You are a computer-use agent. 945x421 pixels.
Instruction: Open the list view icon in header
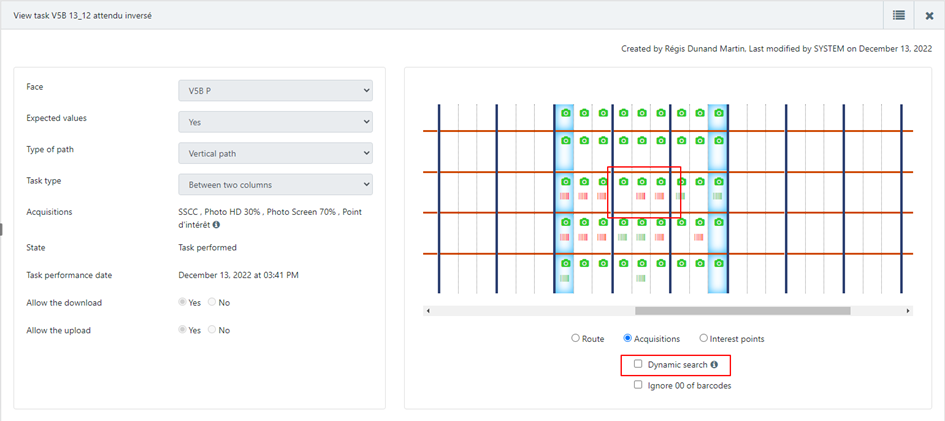click(x=899, y=16)
